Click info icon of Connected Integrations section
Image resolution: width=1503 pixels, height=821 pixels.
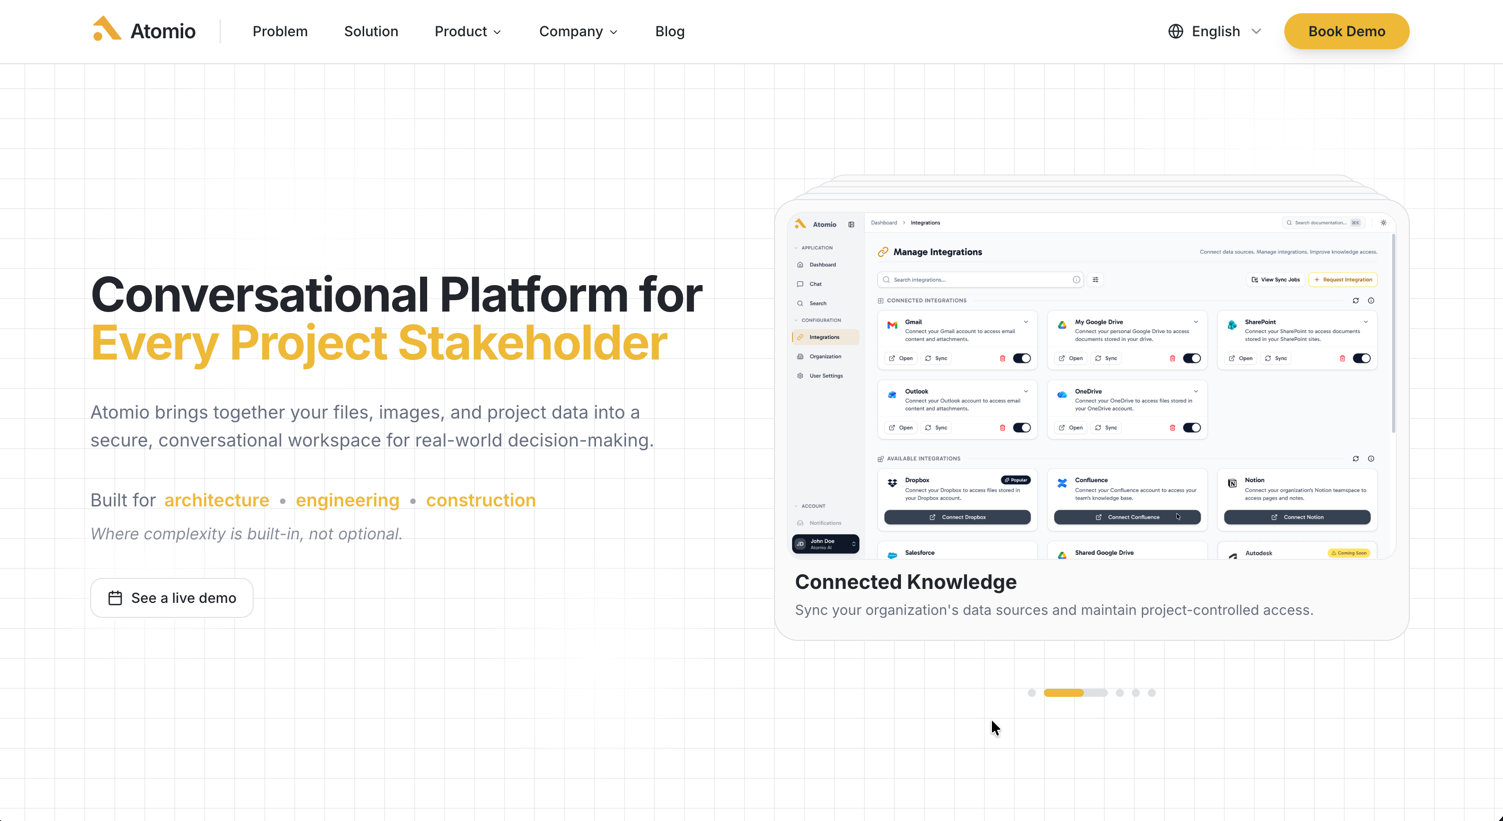pos(1371,300)
